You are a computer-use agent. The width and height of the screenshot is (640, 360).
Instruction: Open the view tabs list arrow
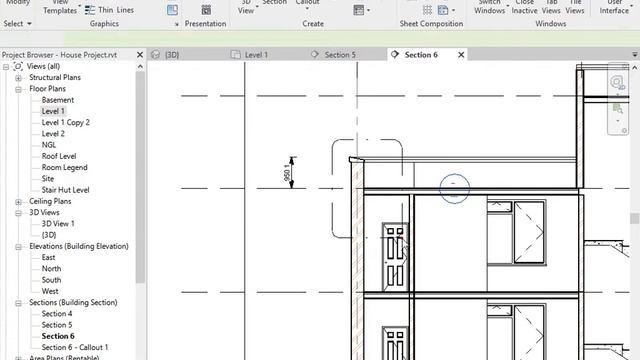coord(635,54)
